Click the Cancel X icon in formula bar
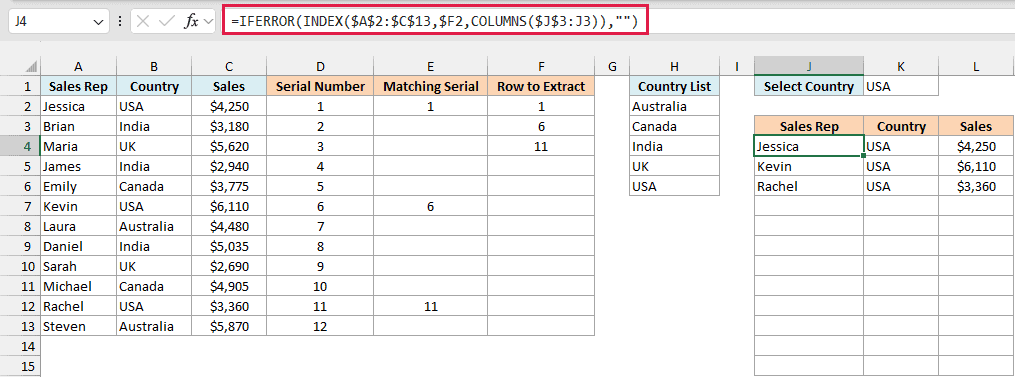 pos(143,21)
